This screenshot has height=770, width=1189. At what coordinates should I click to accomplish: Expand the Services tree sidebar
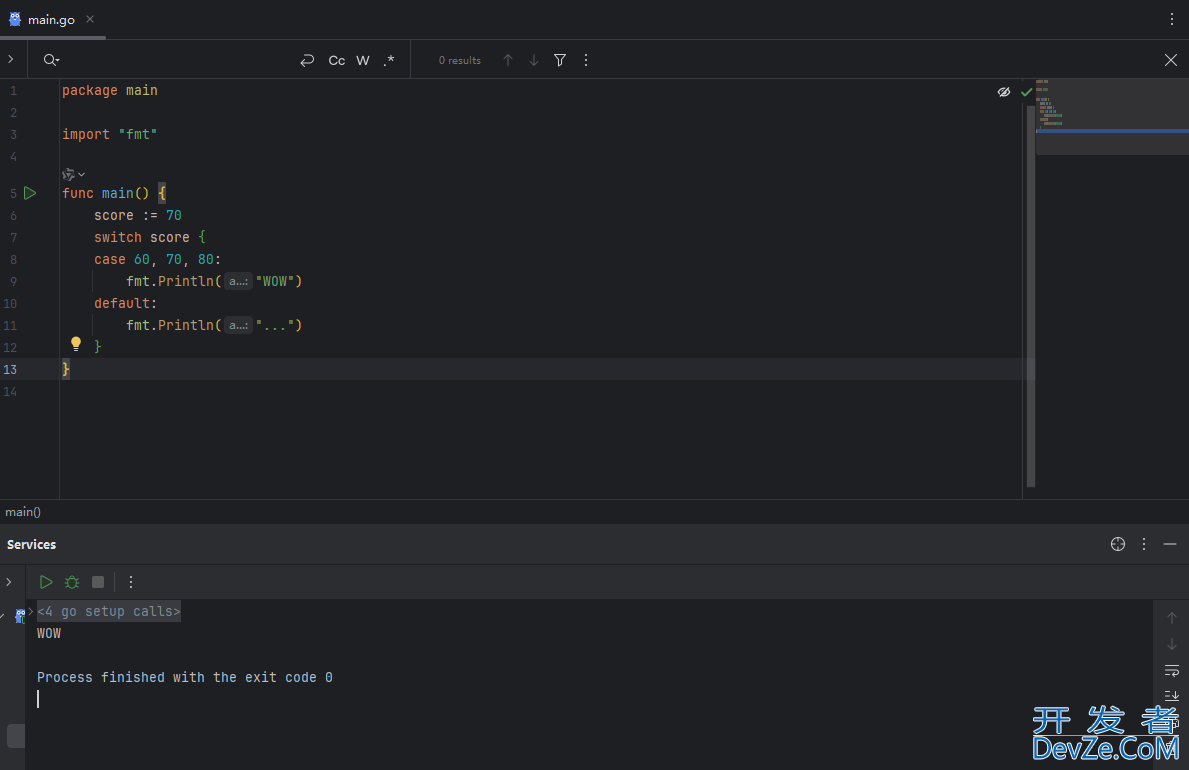9,582
